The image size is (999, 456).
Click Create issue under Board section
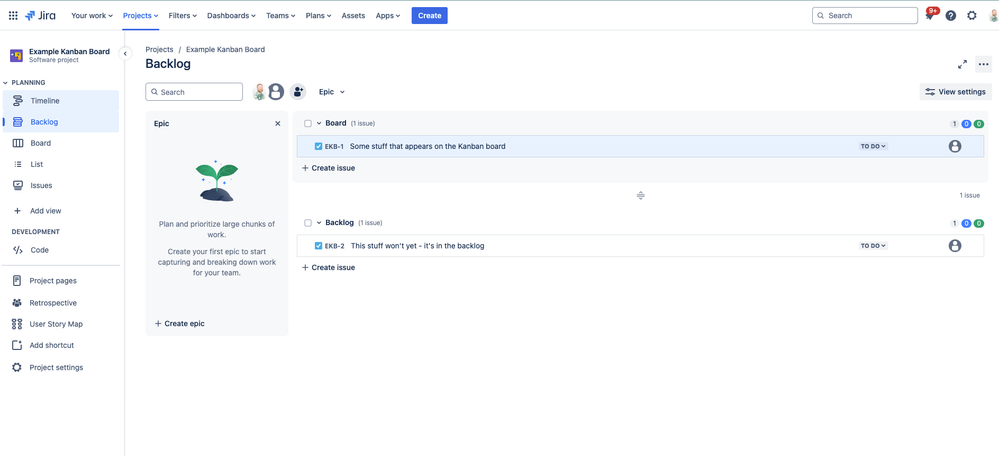coord(328,168)
